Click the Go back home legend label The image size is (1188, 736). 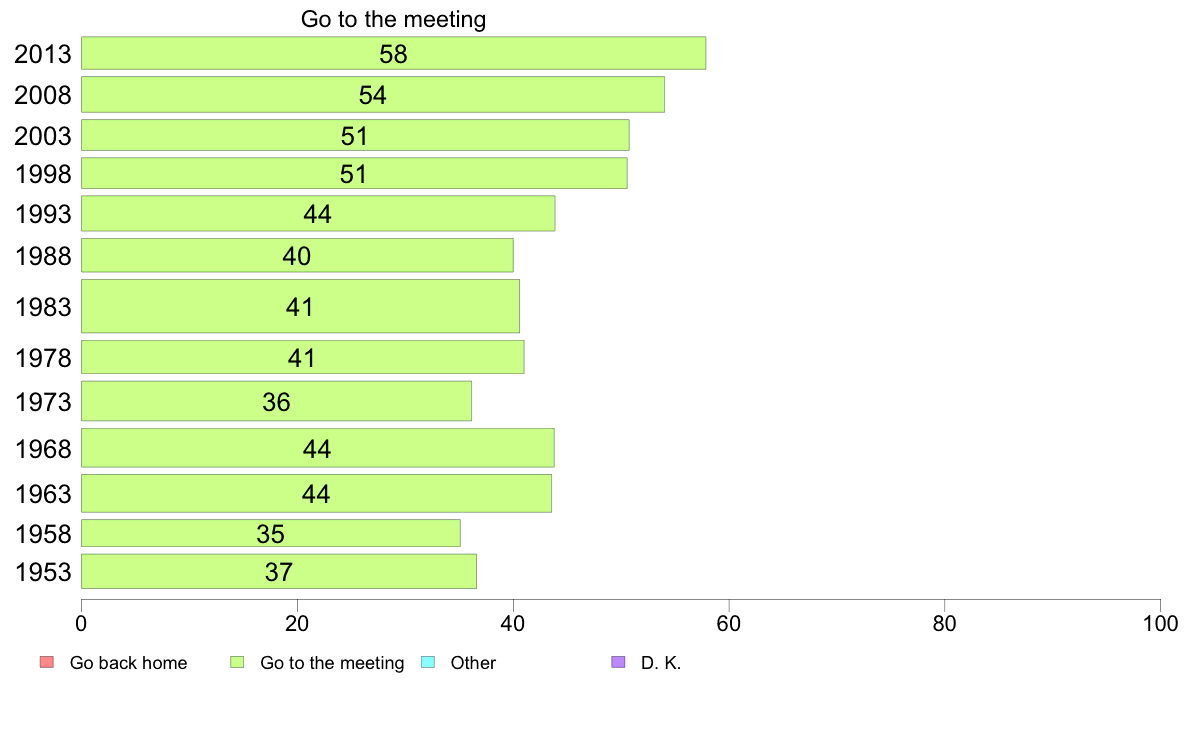click(128, 662)
